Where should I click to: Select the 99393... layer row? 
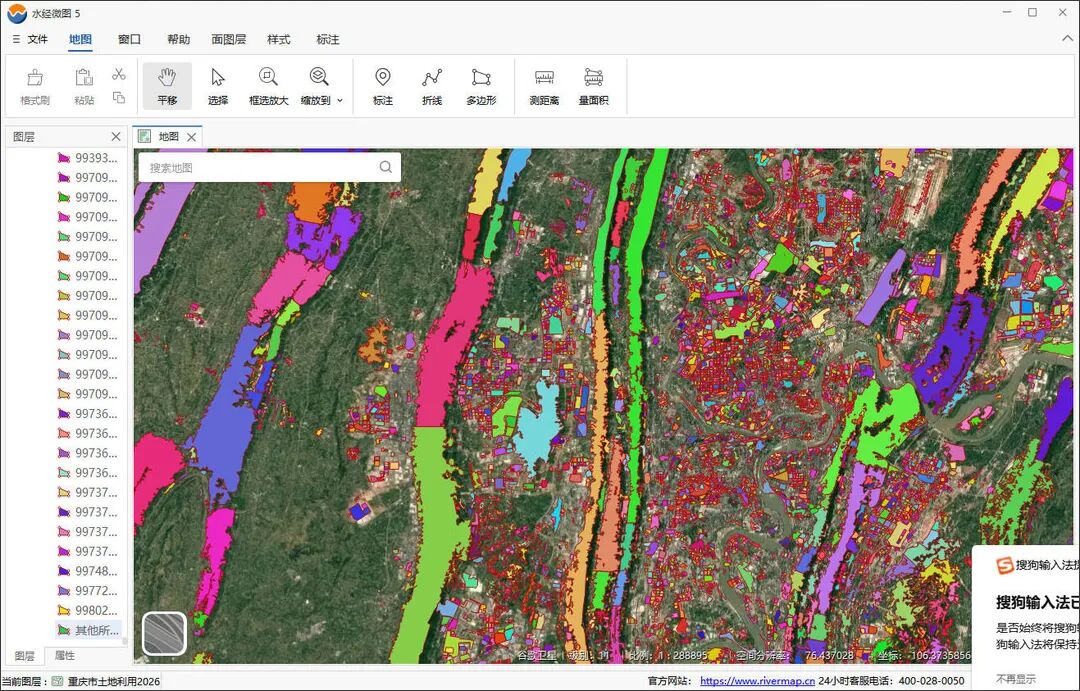(x=87, y=158)
